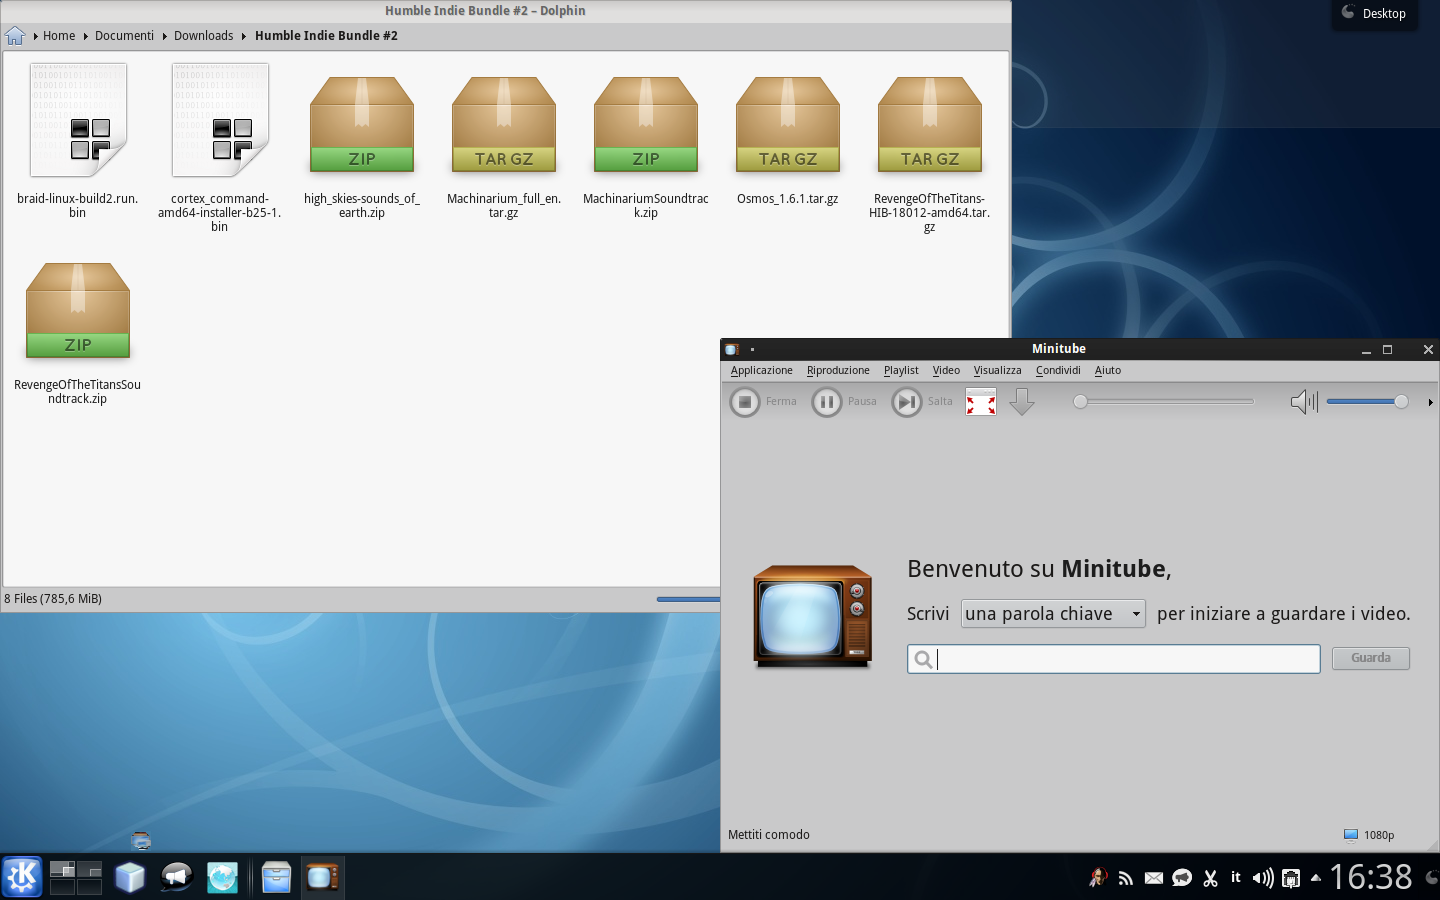
Task: Click the RSS feed tray icon
Action: coord(1126,878)
